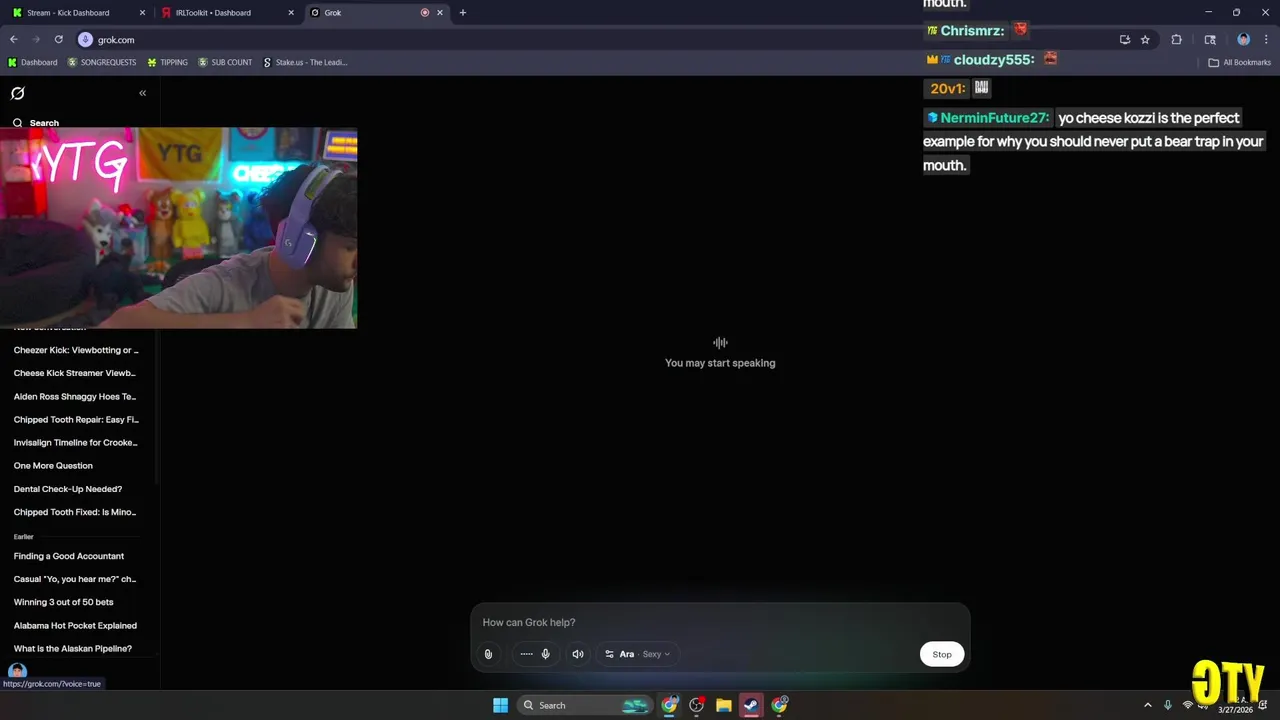Open 'Dental Check-Up Needed?' conversation
The image size is (1280, 720).
68,489
